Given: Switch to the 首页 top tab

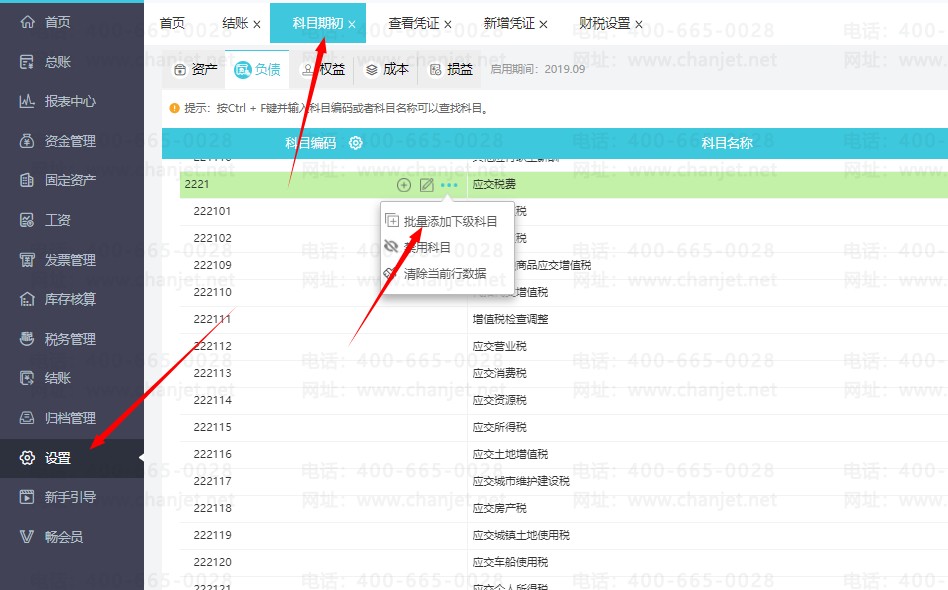Looking at the screenshot, I should coord(172,24).
